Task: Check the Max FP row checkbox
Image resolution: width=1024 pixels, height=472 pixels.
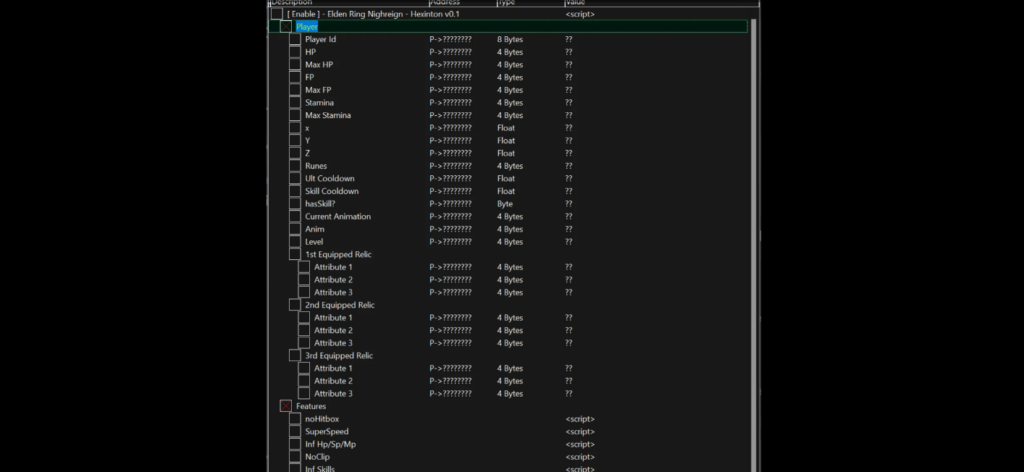Action: pyautogui.click(x=295, y=90)
